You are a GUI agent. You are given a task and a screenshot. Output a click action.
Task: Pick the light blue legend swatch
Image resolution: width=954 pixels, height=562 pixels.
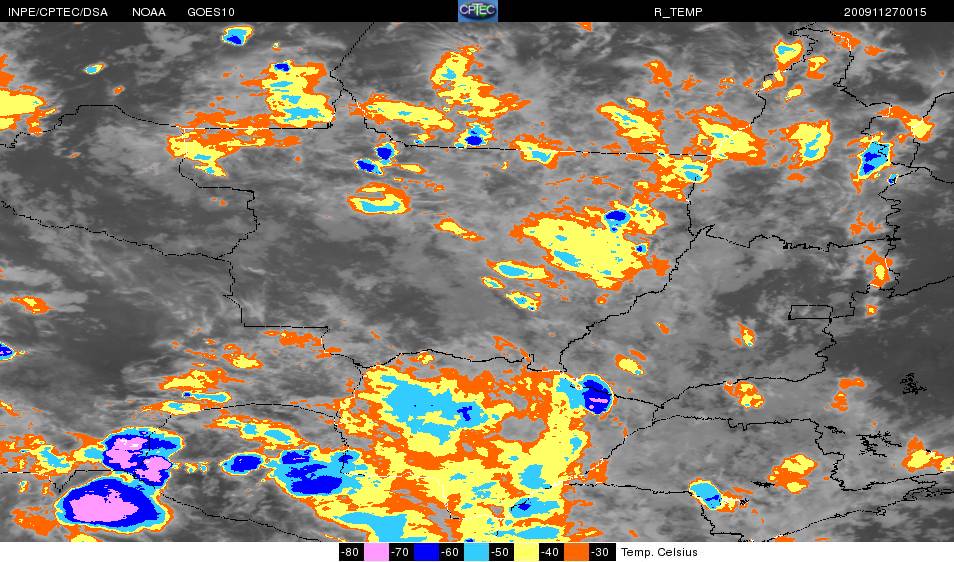(x=476, y=552)
